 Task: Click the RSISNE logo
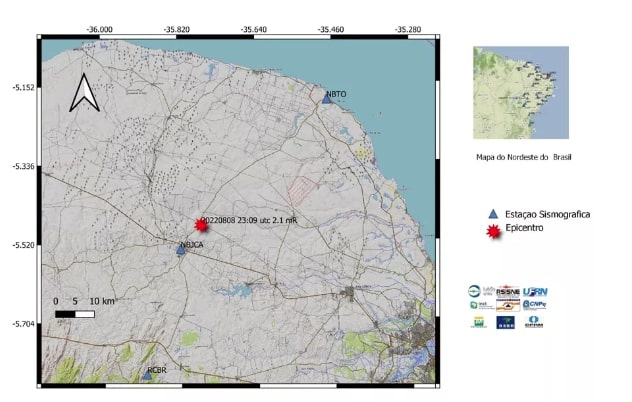click(x=508, y=290)
